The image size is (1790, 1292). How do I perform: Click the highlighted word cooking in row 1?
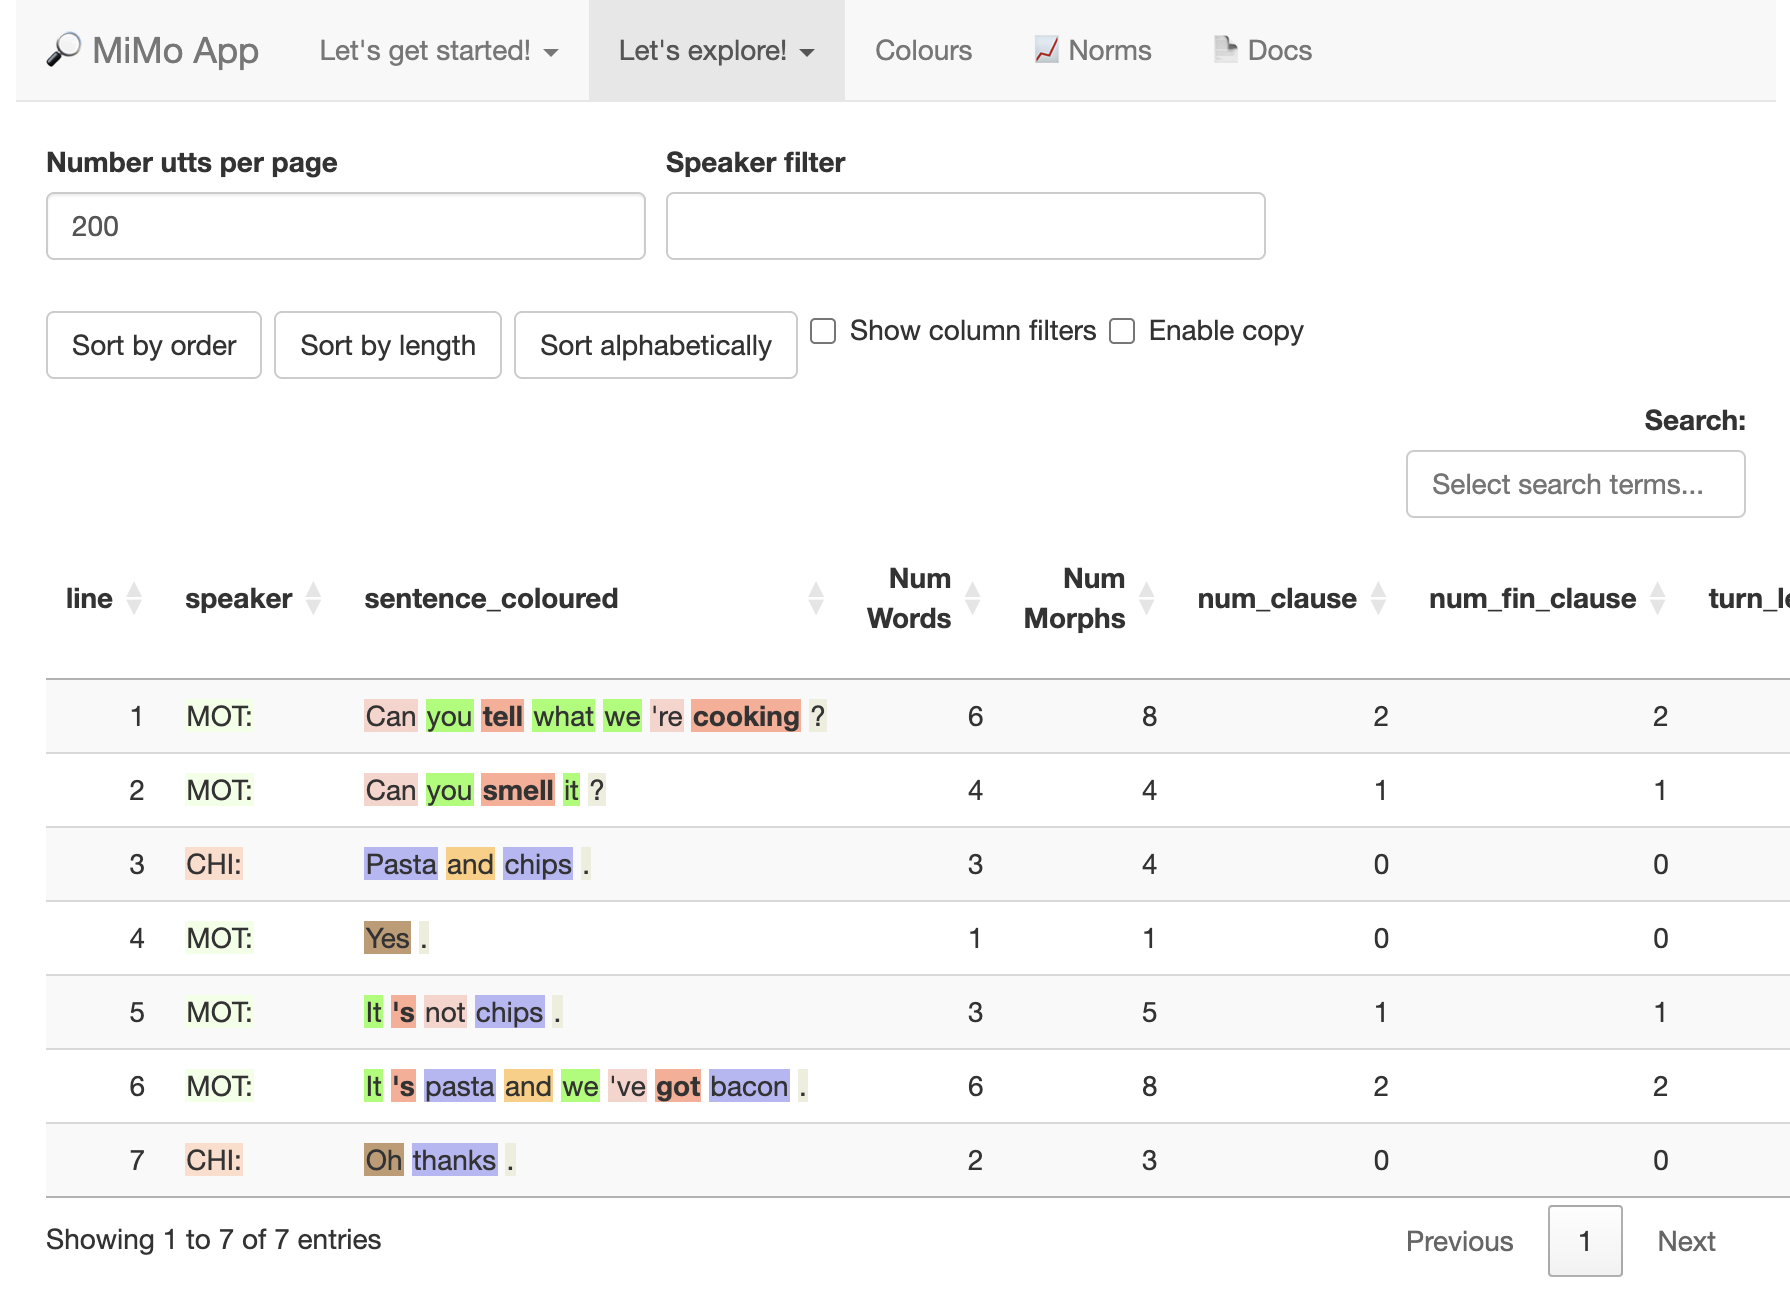point(746,716)
